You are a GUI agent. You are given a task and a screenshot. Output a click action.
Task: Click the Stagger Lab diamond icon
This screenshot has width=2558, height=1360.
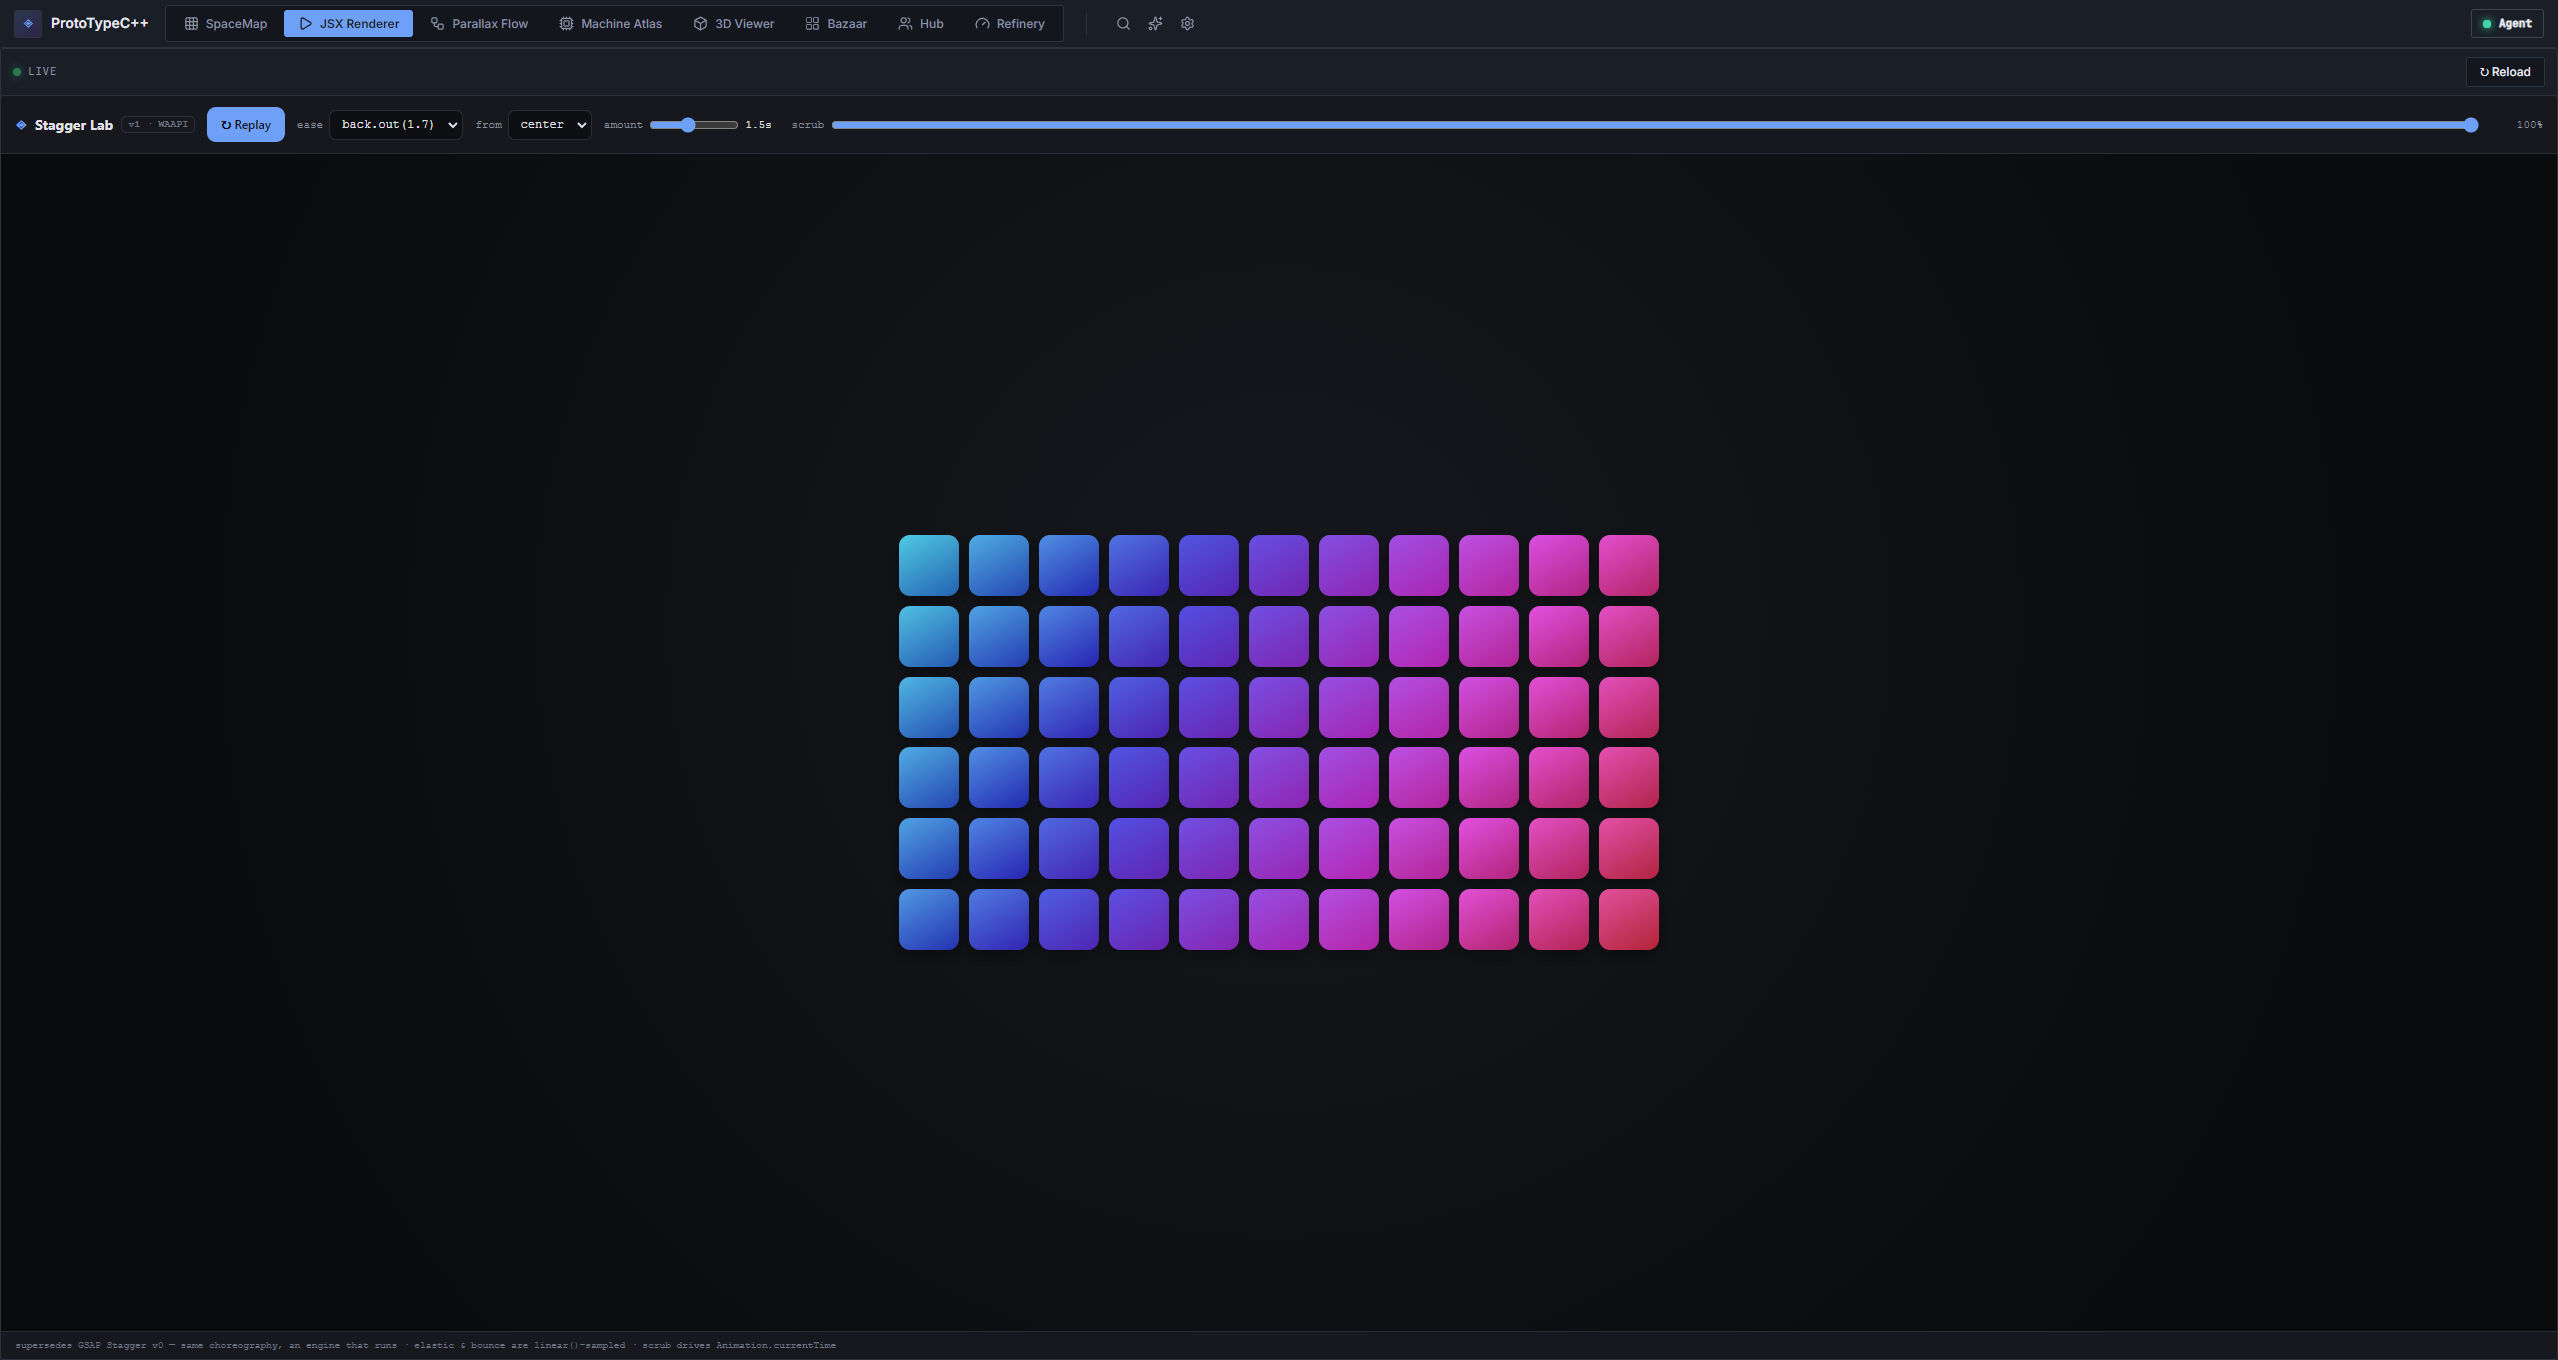(21, 125)
